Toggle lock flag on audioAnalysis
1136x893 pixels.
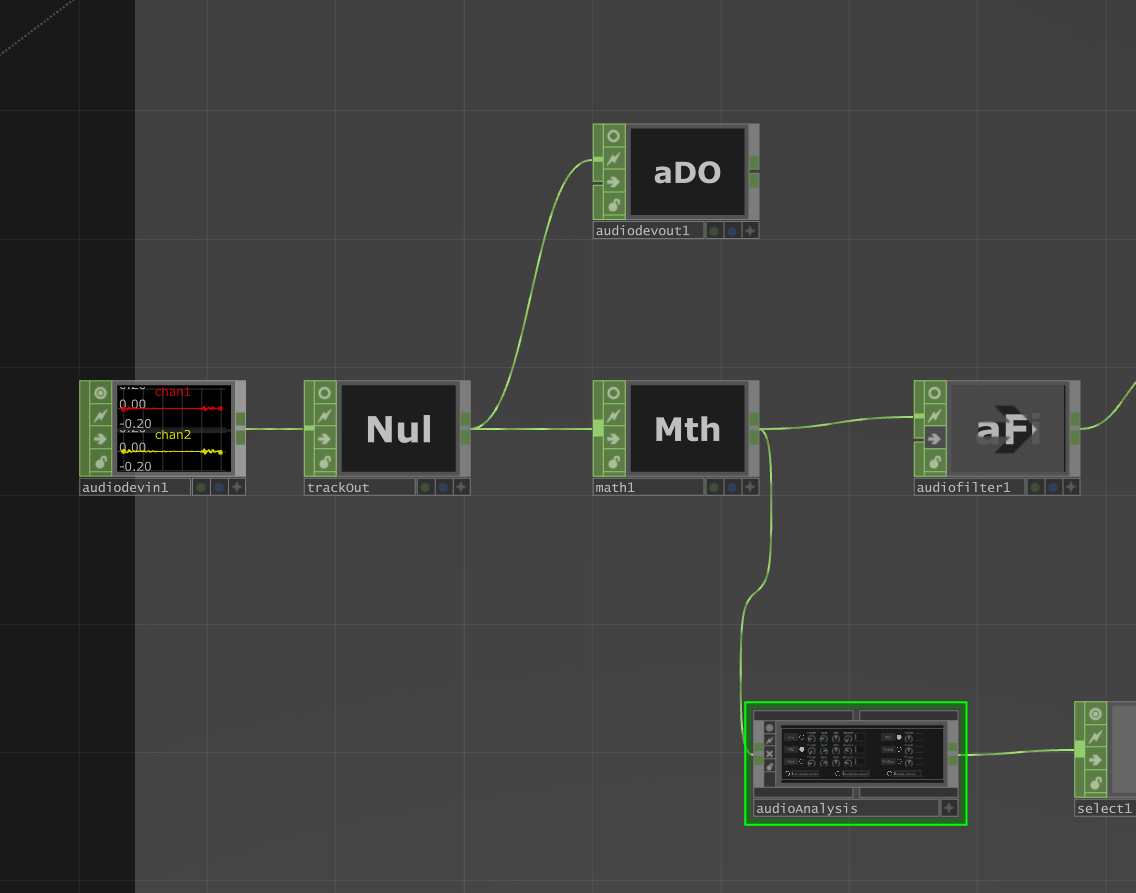click(769, 767)
